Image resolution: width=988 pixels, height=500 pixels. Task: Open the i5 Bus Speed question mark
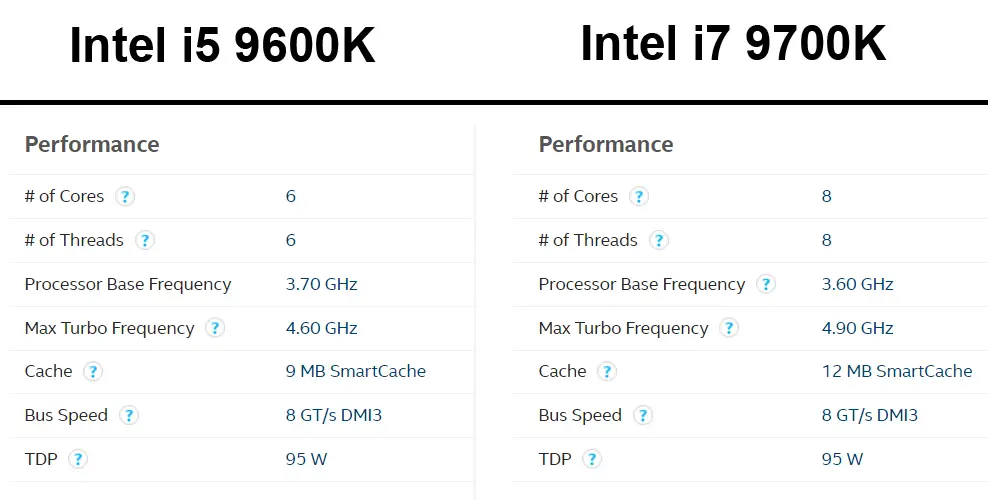(x=129, y=416)
